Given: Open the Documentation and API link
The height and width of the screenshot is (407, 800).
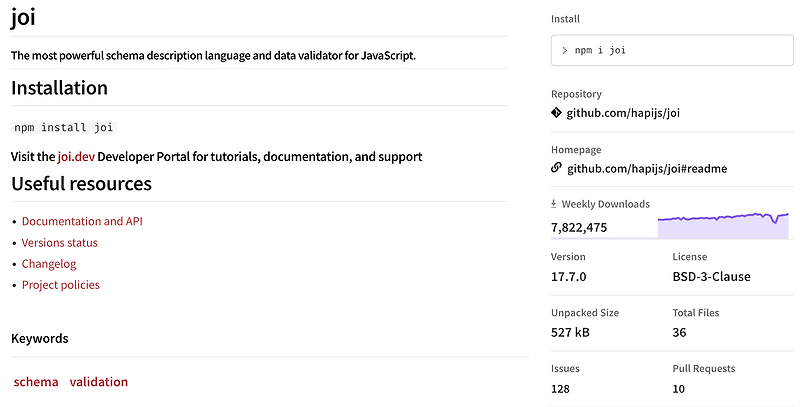Looking at the screenshot, I should [x=83, y=221].
